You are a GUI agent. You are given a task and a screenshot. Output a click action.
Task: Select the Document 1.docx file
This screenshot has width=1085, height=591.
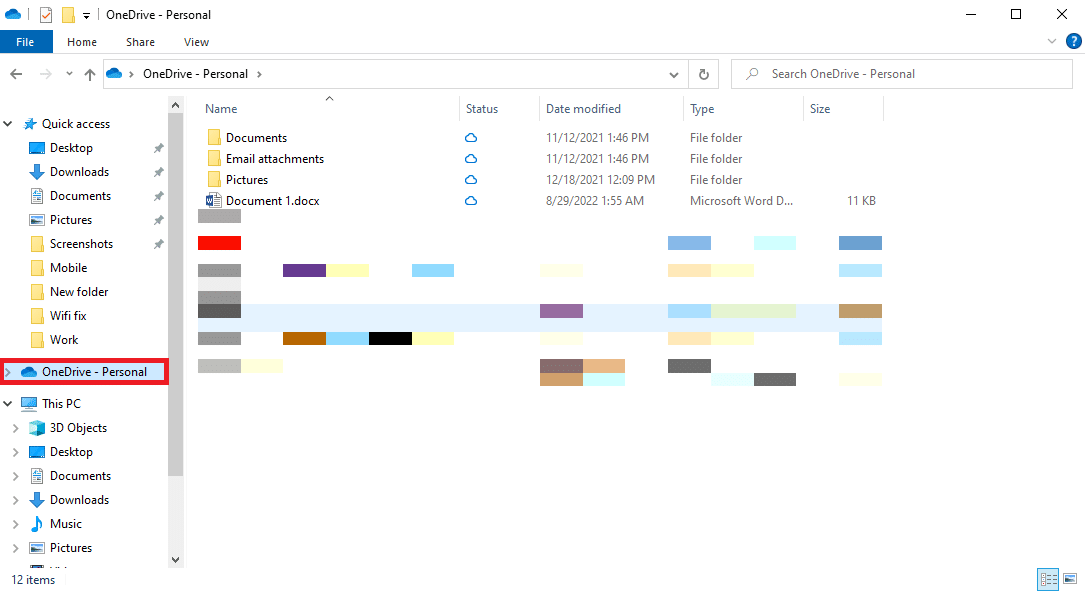tap(272, 201)
